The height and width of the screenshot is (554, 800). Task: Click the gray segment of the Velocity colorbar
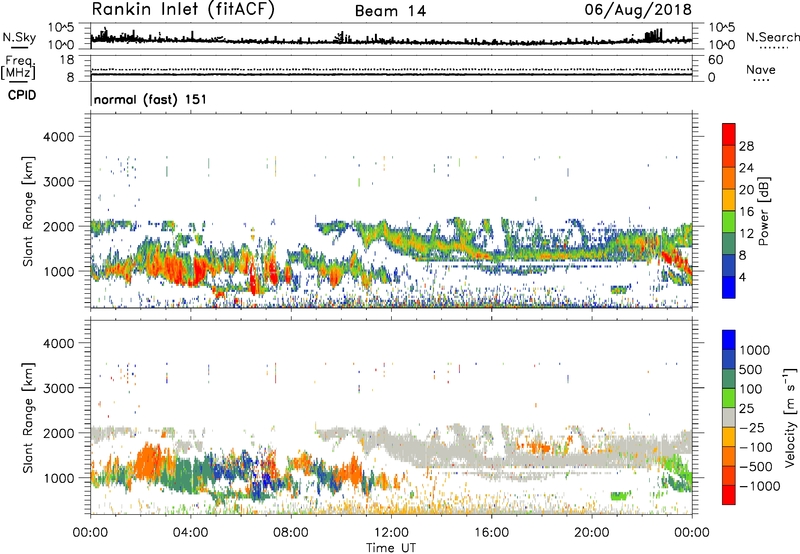pyautogui.click(x=729, y=417)
